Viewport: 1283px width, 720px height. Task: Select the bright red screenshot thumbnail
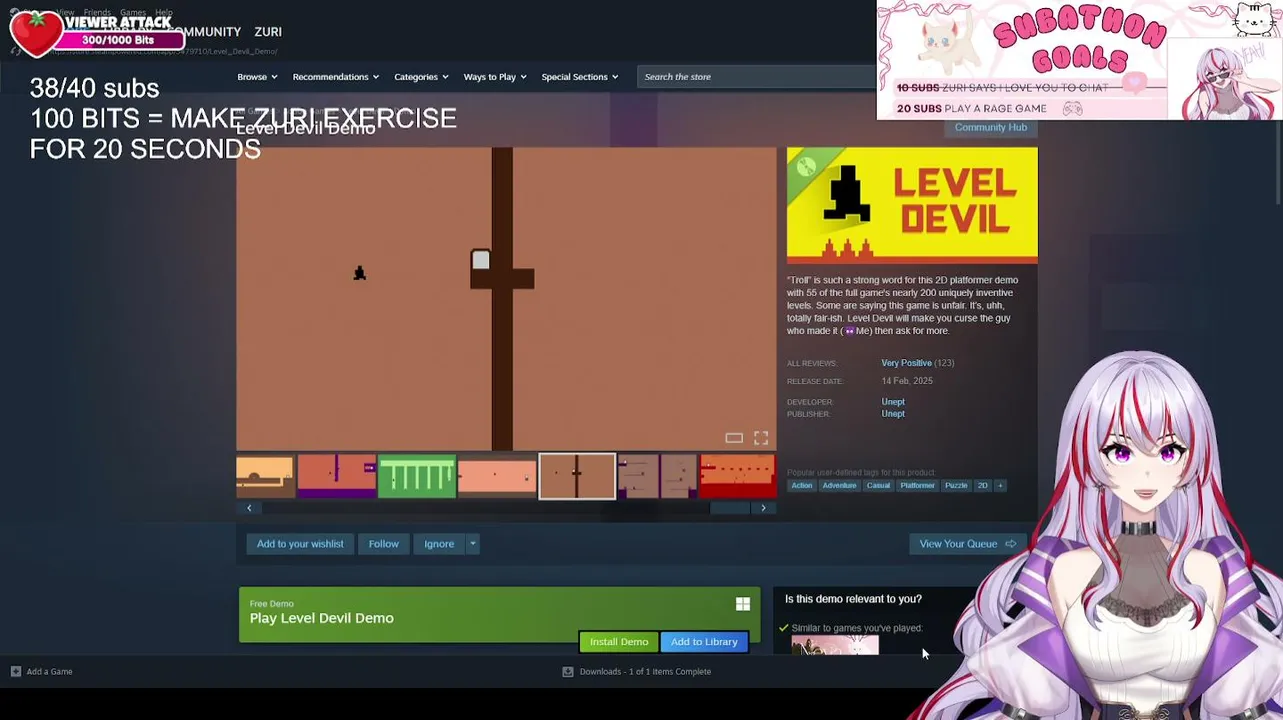738,476
